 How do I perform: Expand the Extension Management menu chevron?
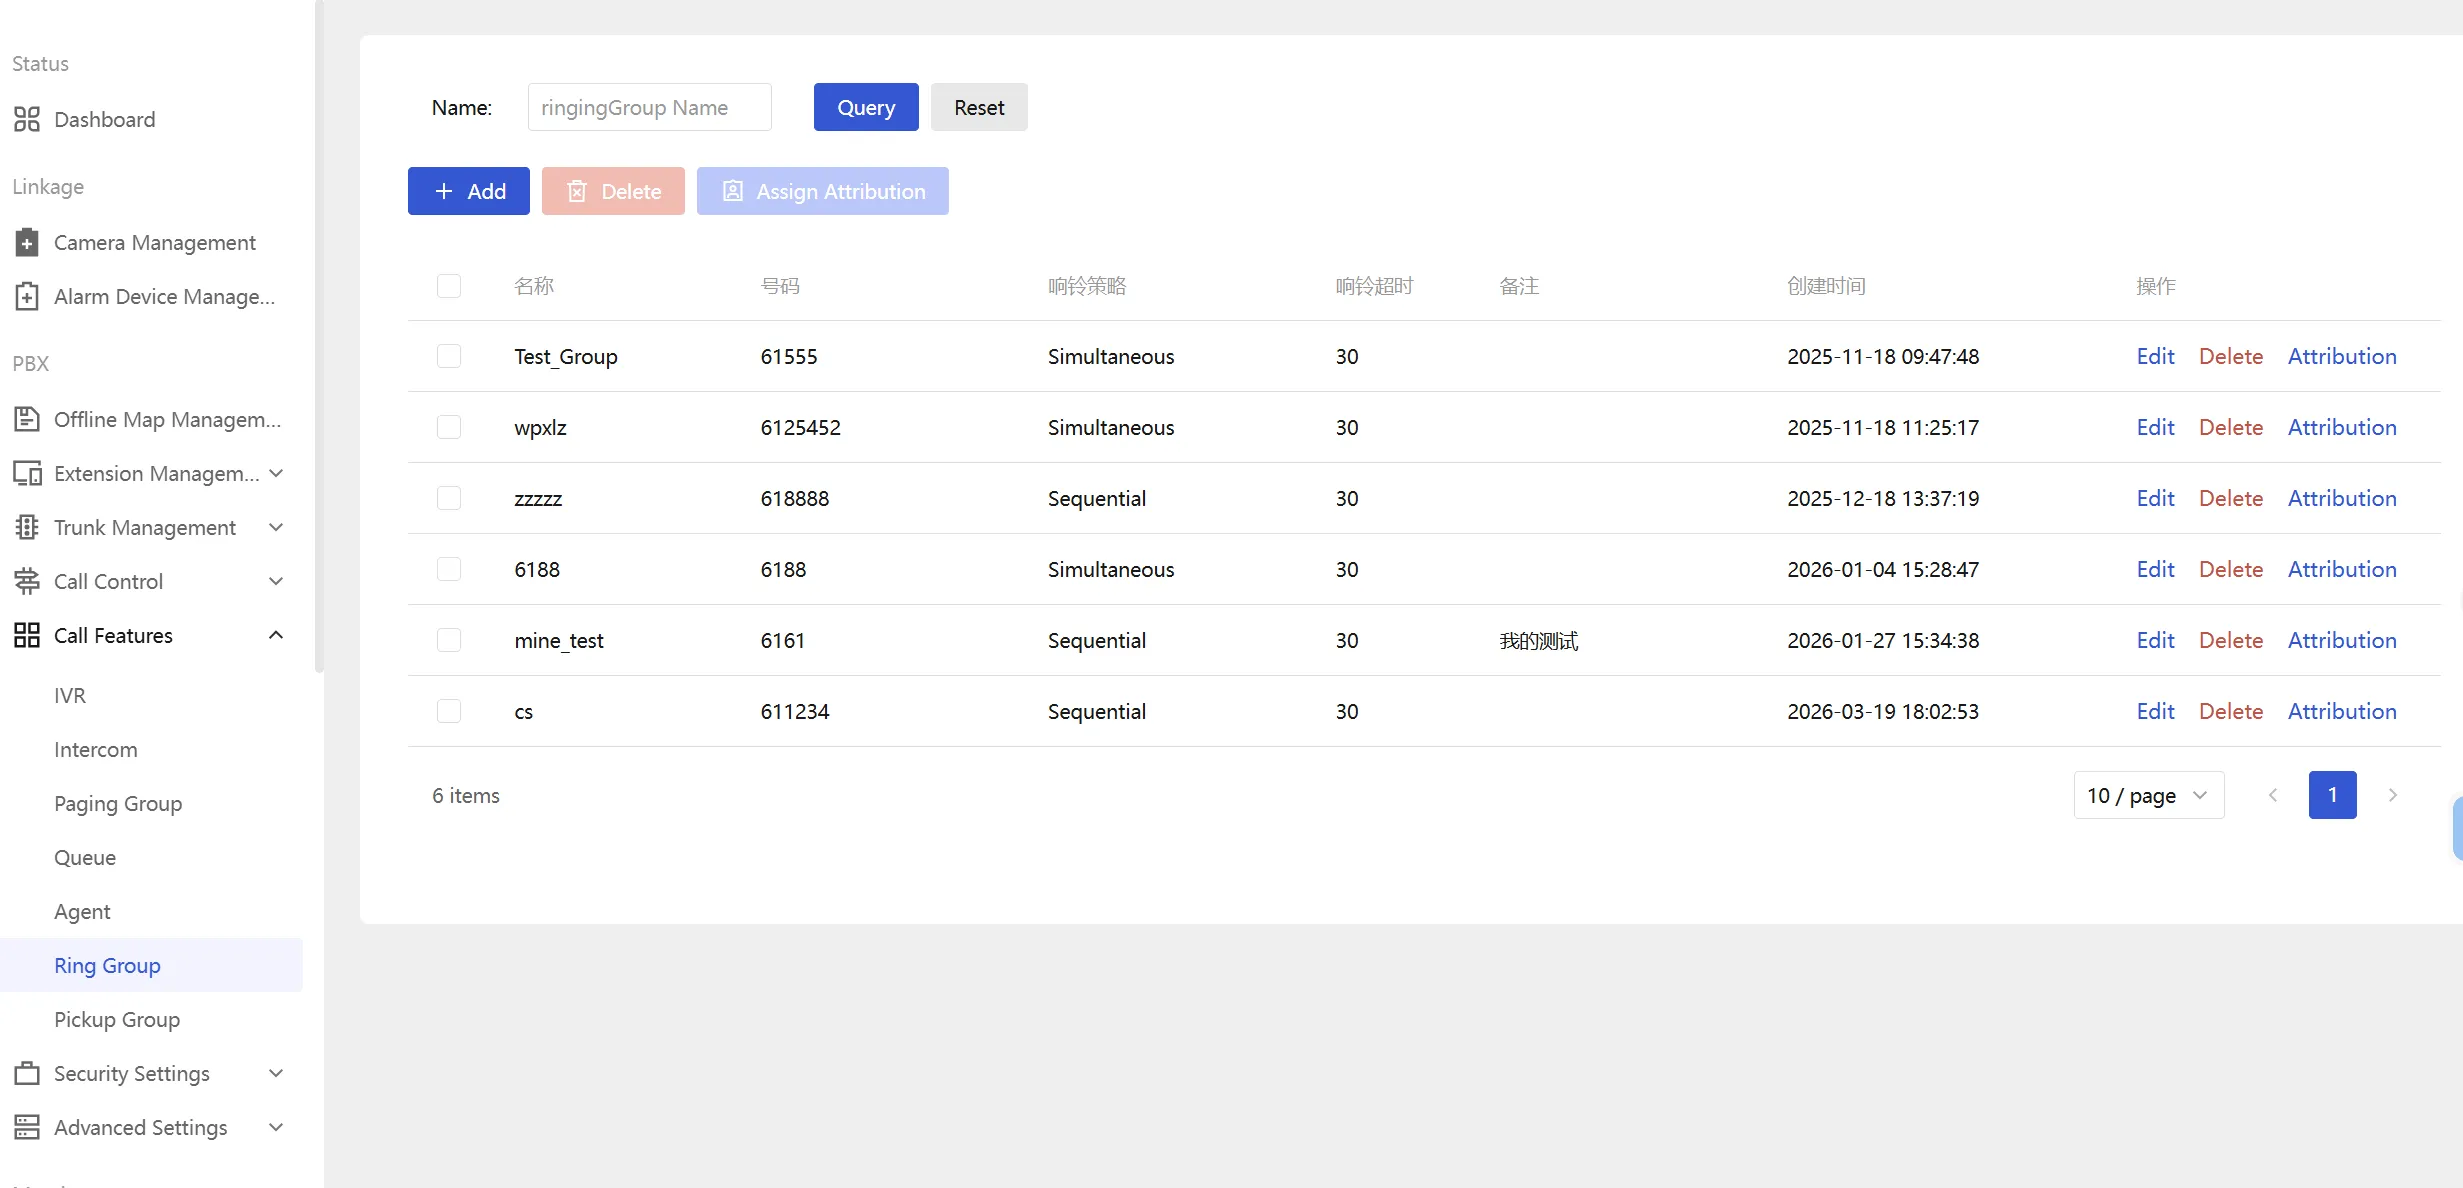[x=277, y=474]
